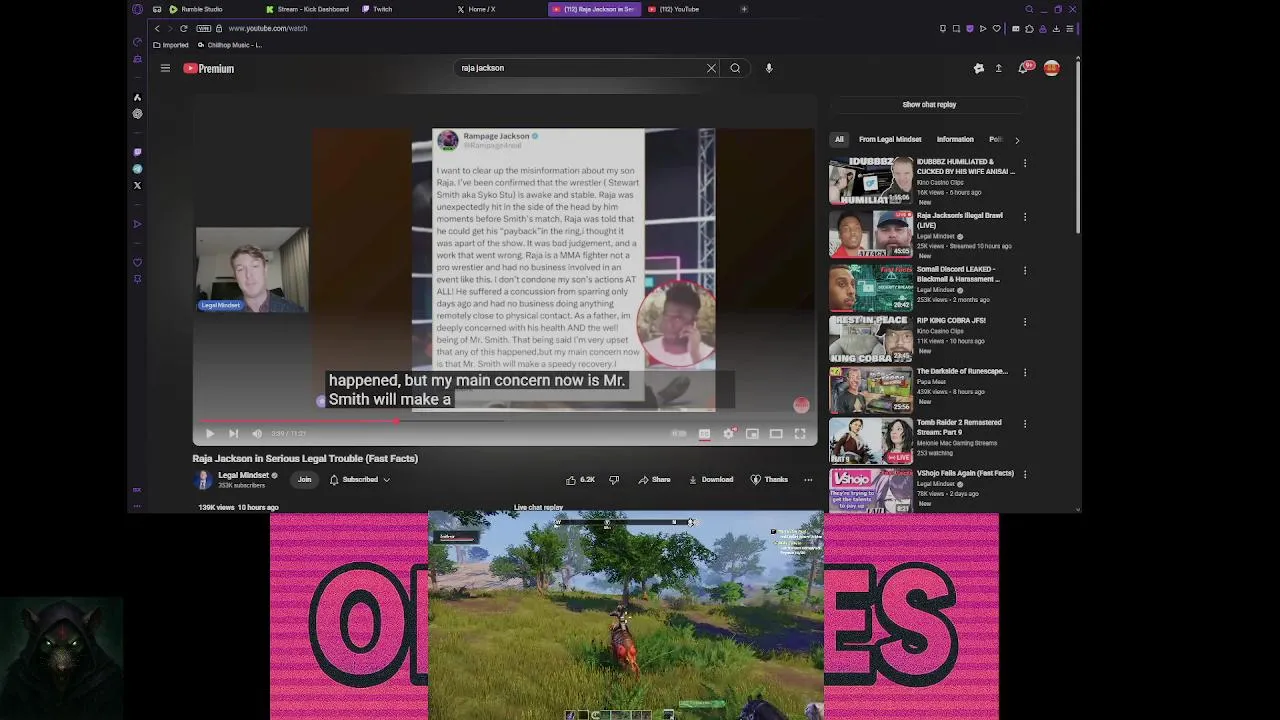Screen dimensions: 1280x720
Task: Open The Darkside of Runescape thumbnail
Action: coord(871,390)
